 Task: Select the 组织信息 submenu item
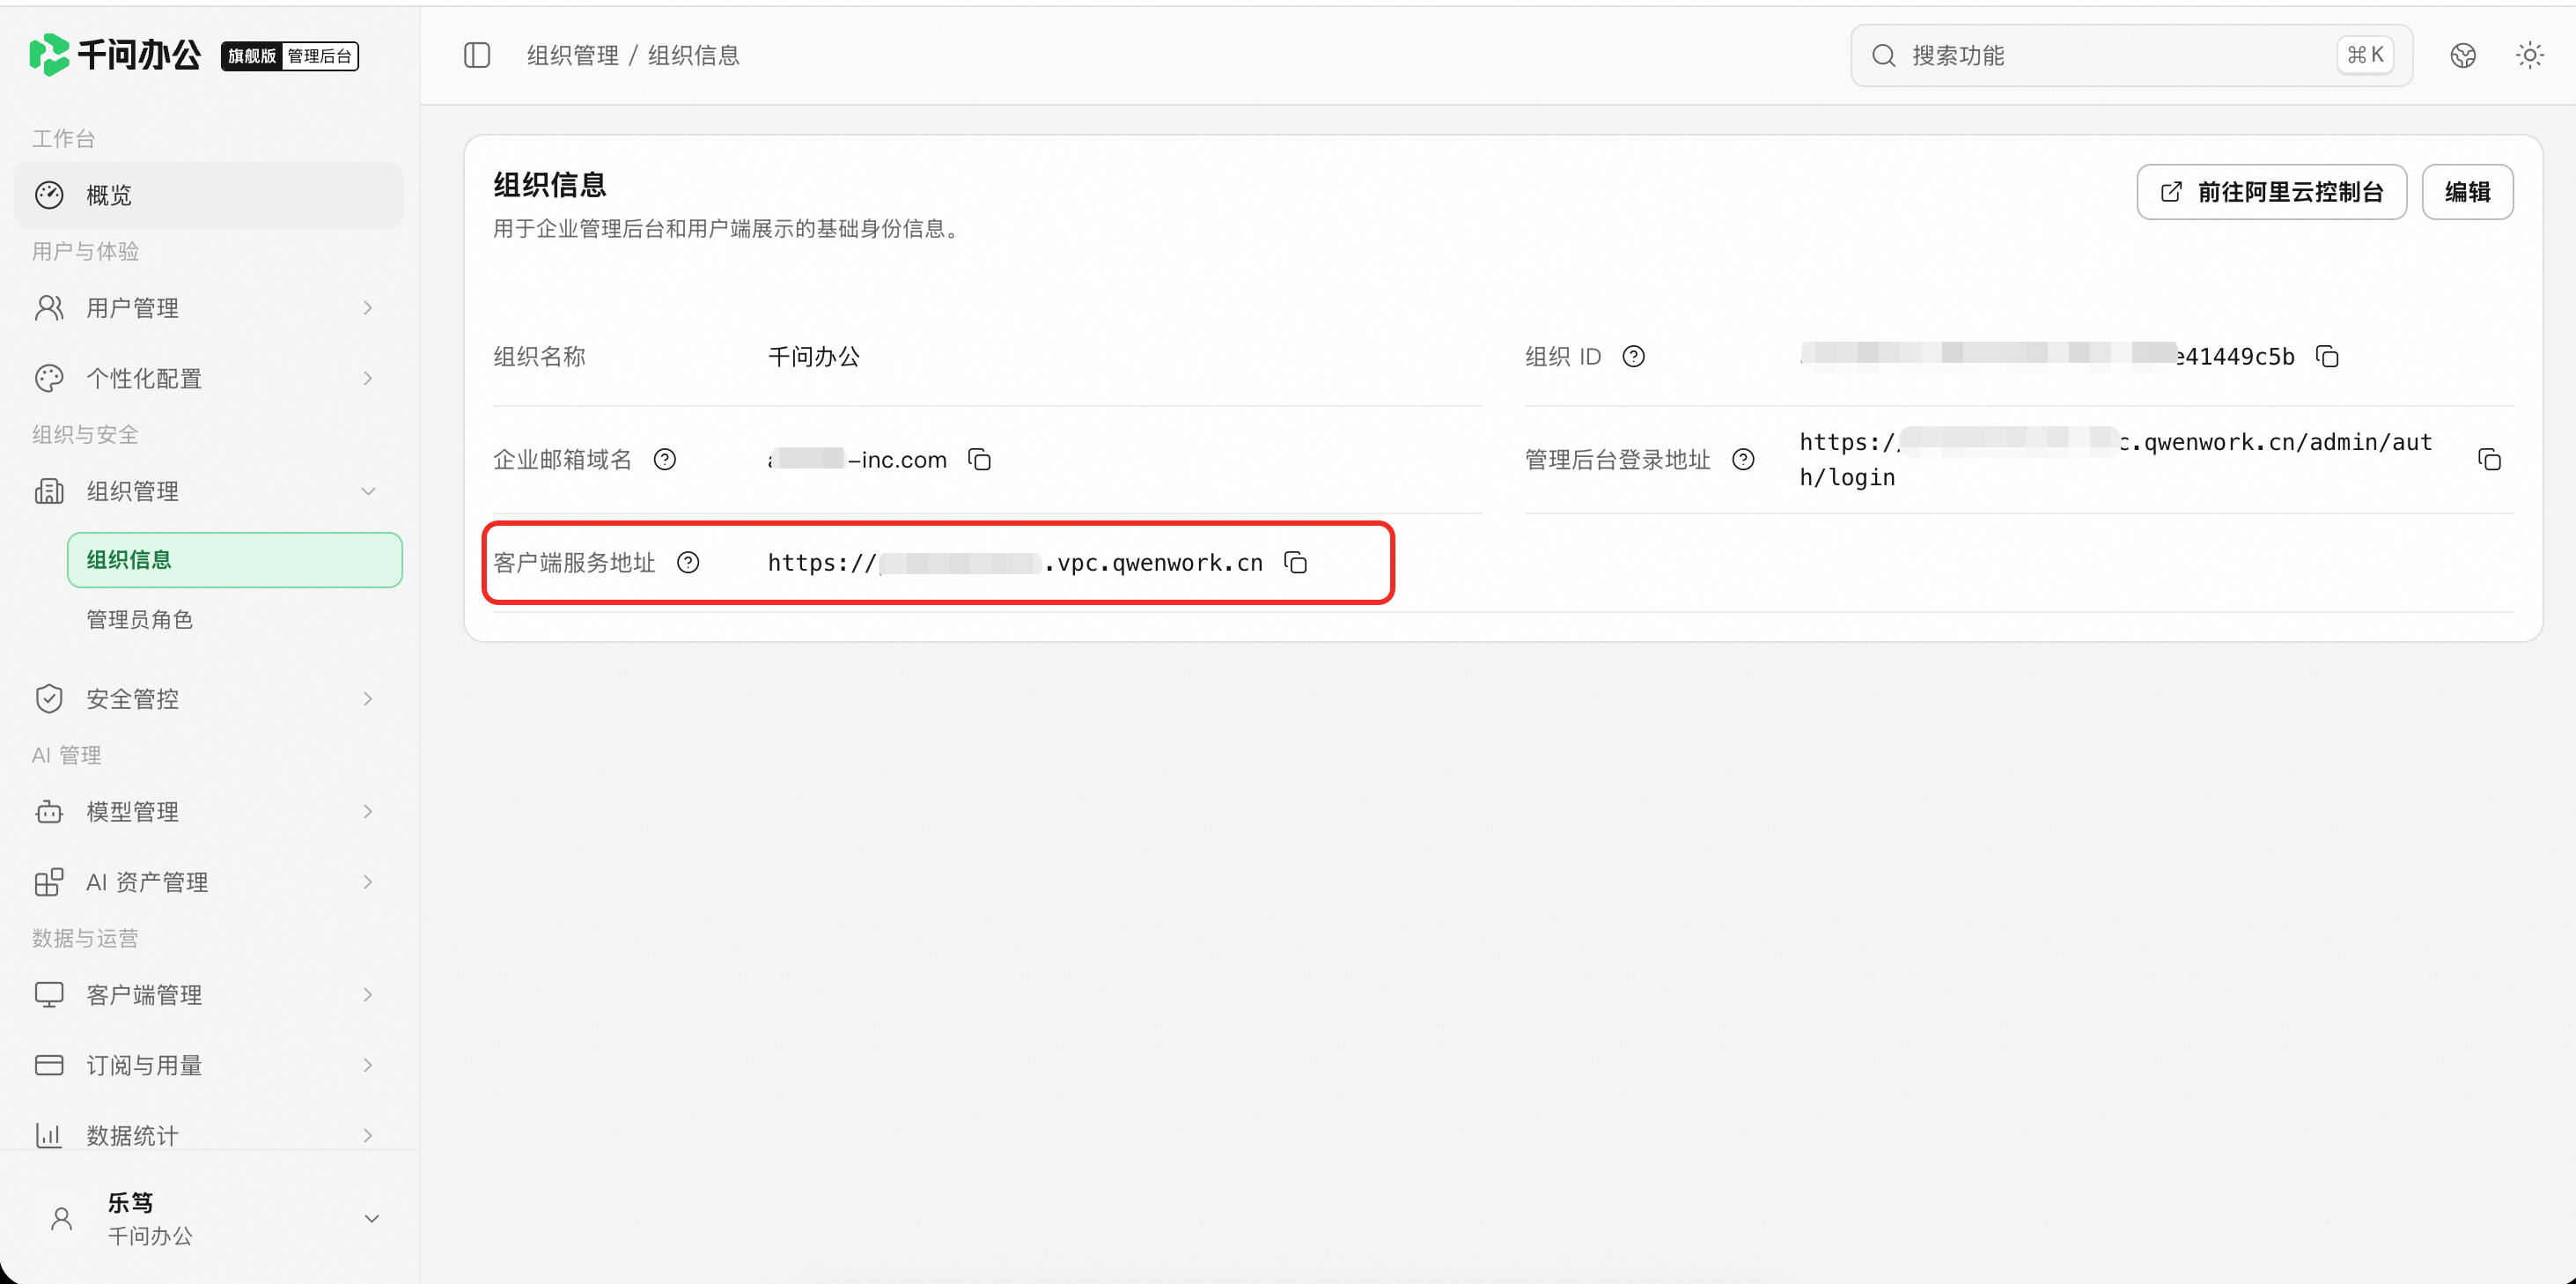(x=235, y=560)
